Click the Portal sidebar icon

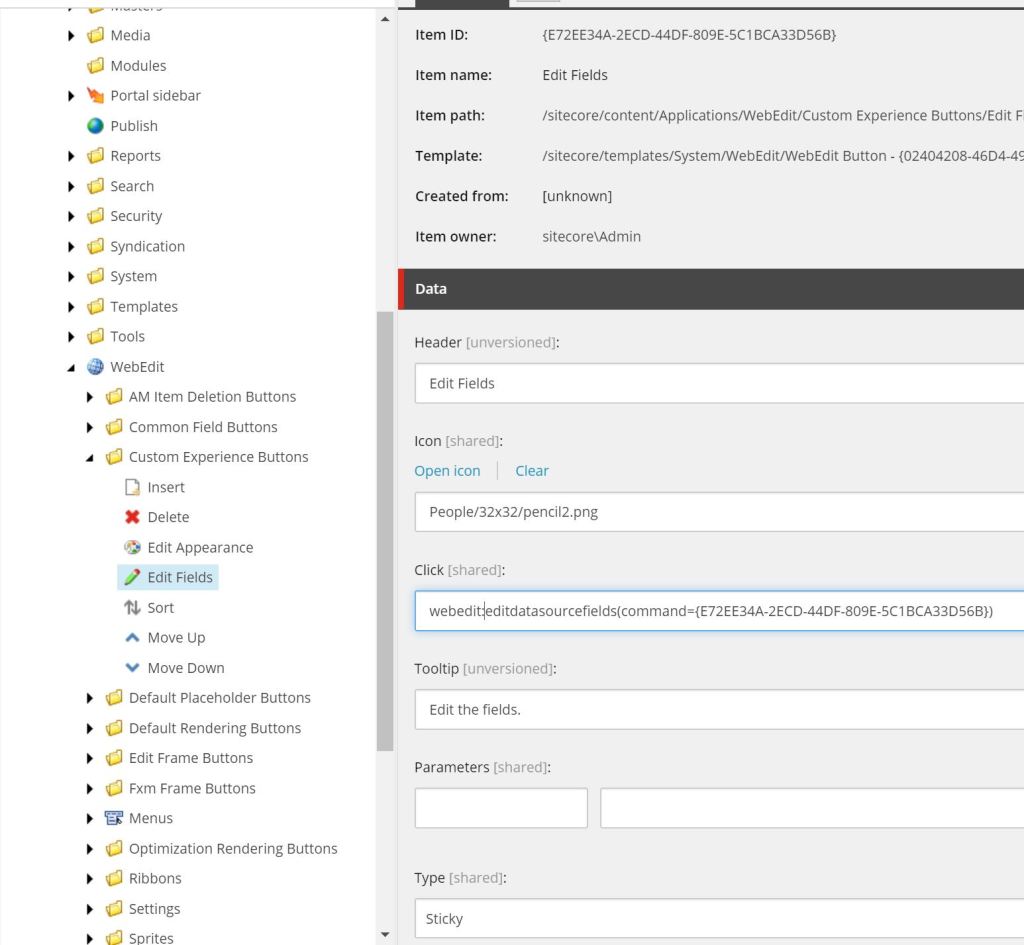click(x=95, y=96)
